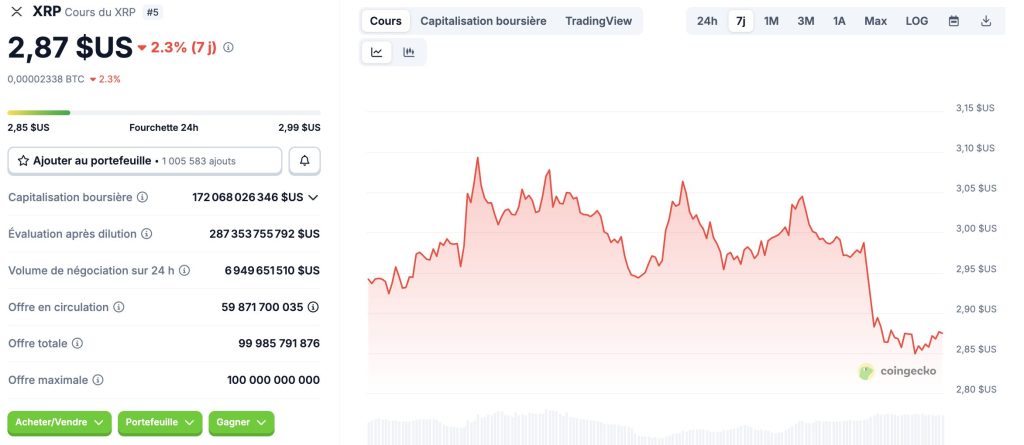Toggle the LOG scale option
This screenshot has width=1024, height=445.
pos(917,21)
